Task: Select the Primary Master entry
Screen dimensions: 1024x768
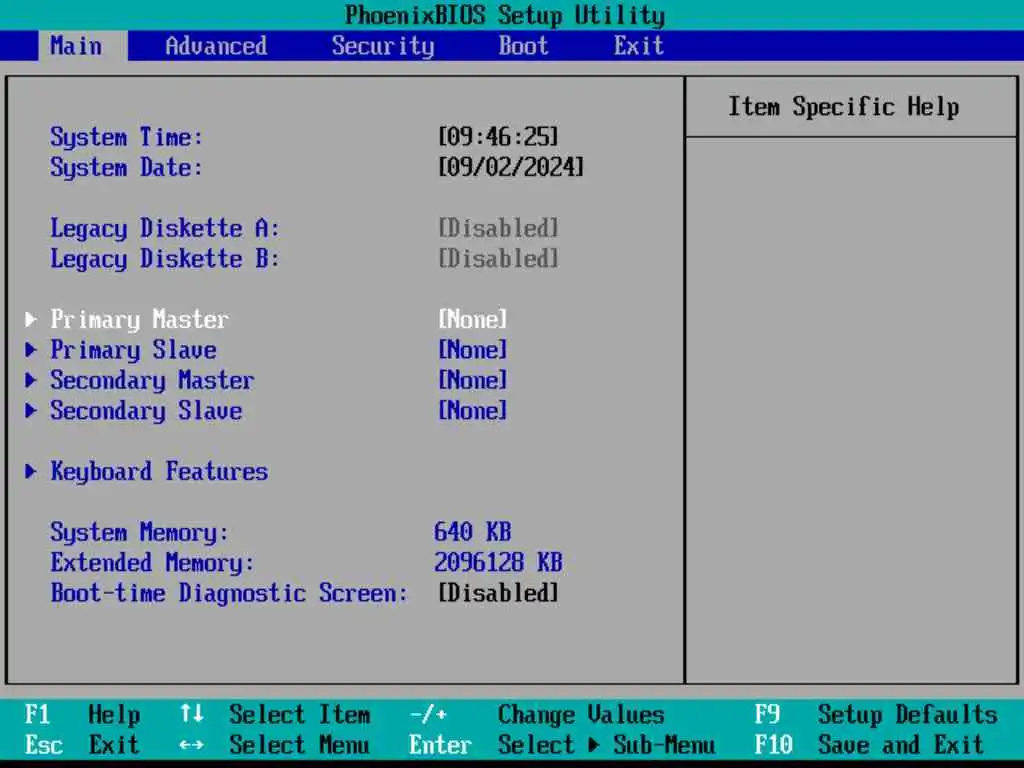Action: [x=140, y=320]
